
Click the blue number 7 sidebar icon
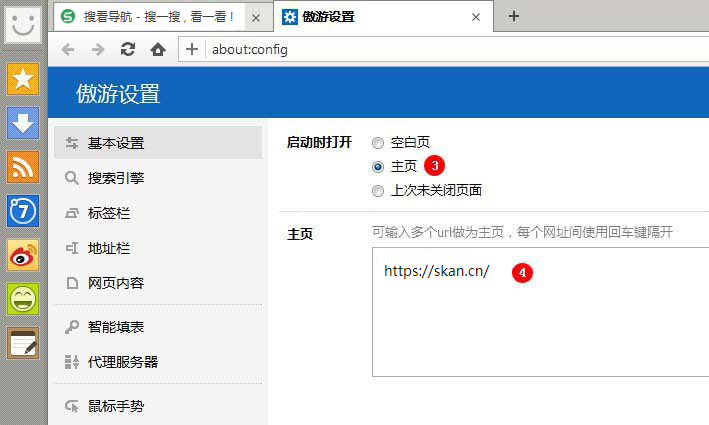pyautogui.click(x=23, y=211)
